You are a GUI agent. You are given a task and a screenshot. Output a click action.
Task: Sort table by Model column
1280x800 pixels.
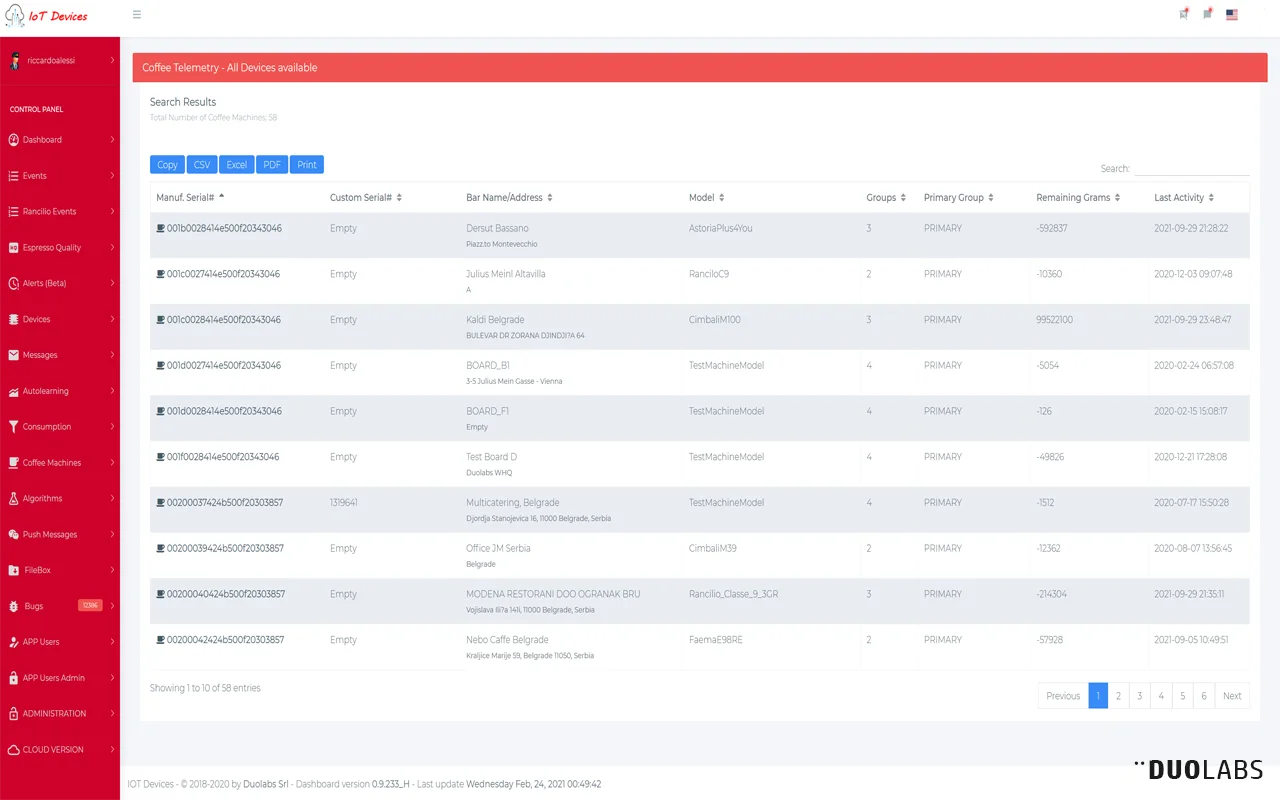point(706,198)
